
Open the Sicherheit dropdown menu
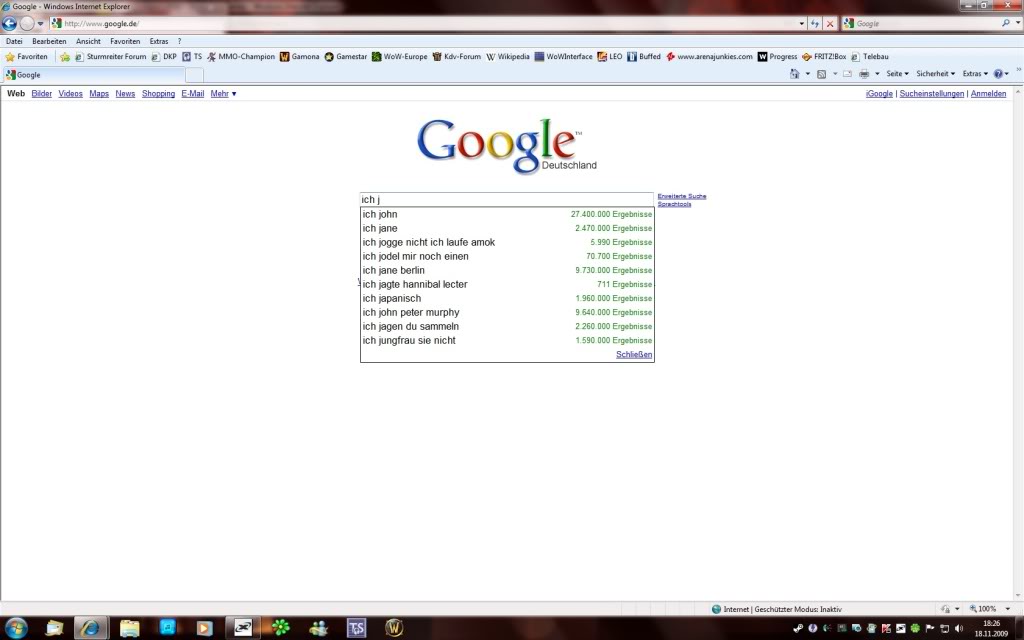pos(935,74)
